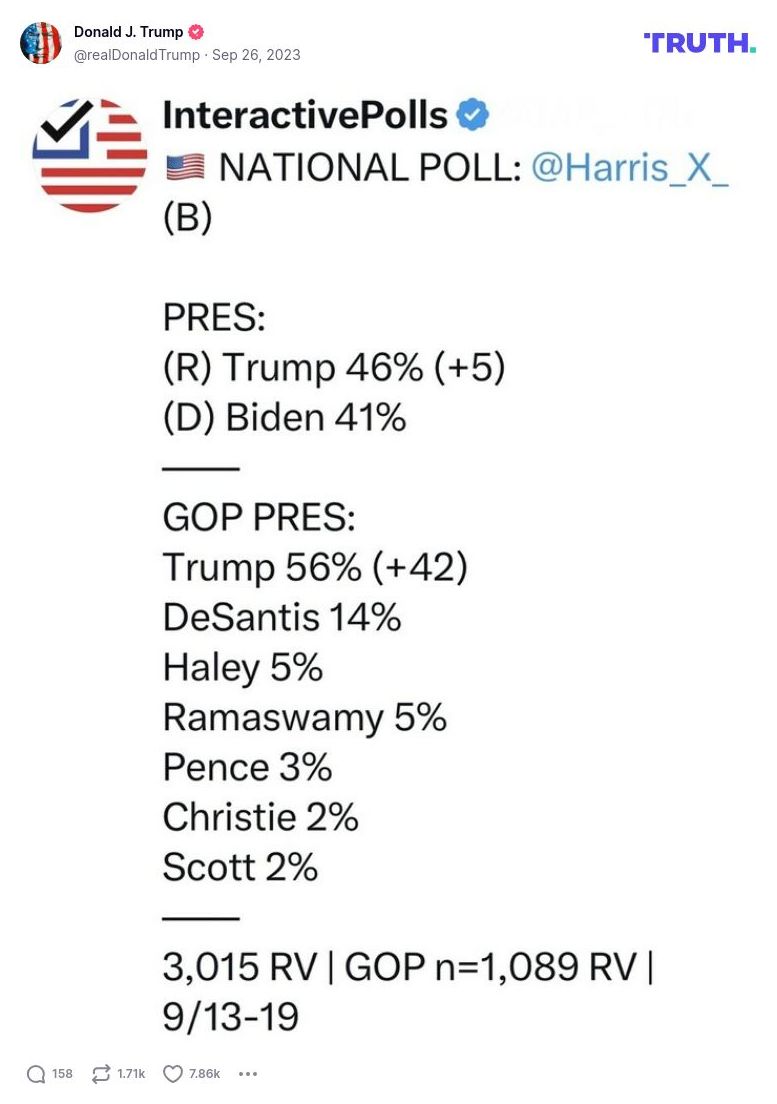
Task: Click the "Trump 56% (+42)" line in the image
Action: tap(315, 568)
